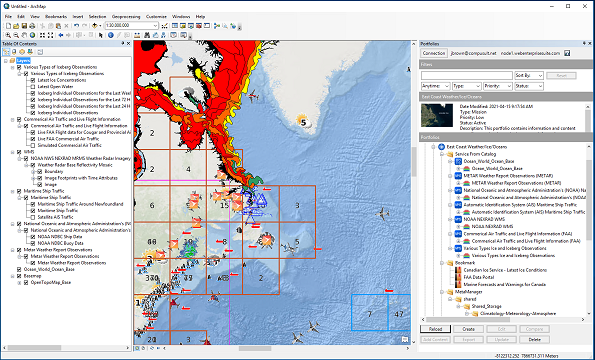
Task: Open the Priority filter dropdown
Action: pyautogui.click(x=498, y=86)
